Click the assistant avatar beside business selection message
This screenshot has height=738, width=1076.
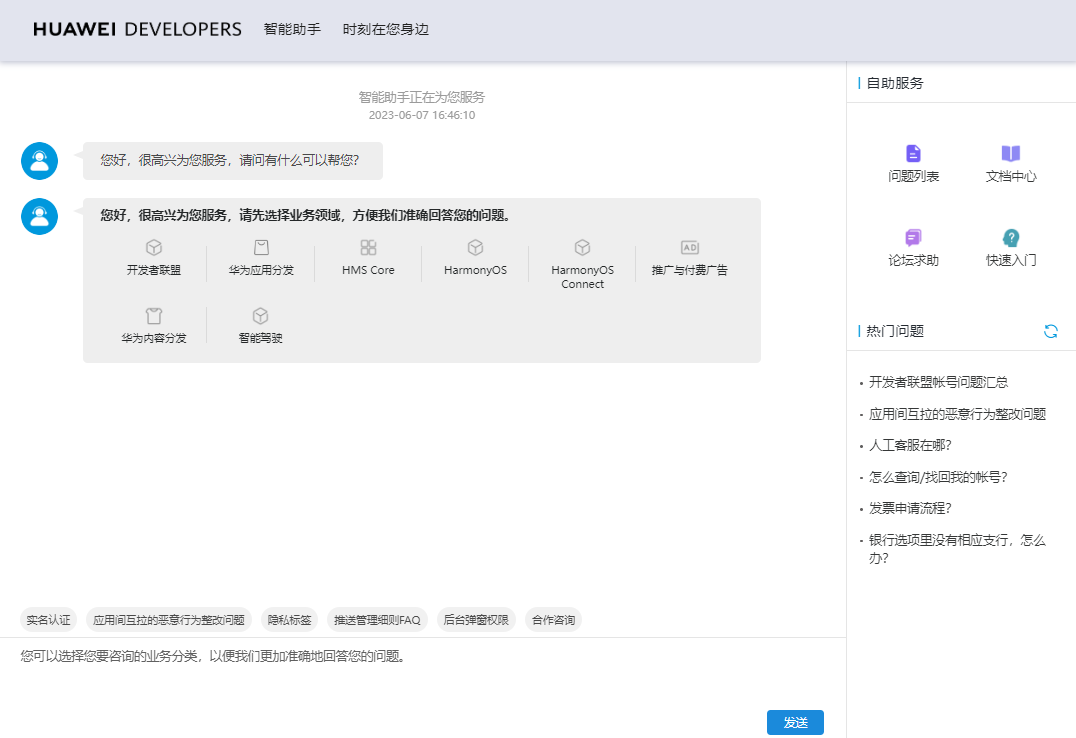40,216
